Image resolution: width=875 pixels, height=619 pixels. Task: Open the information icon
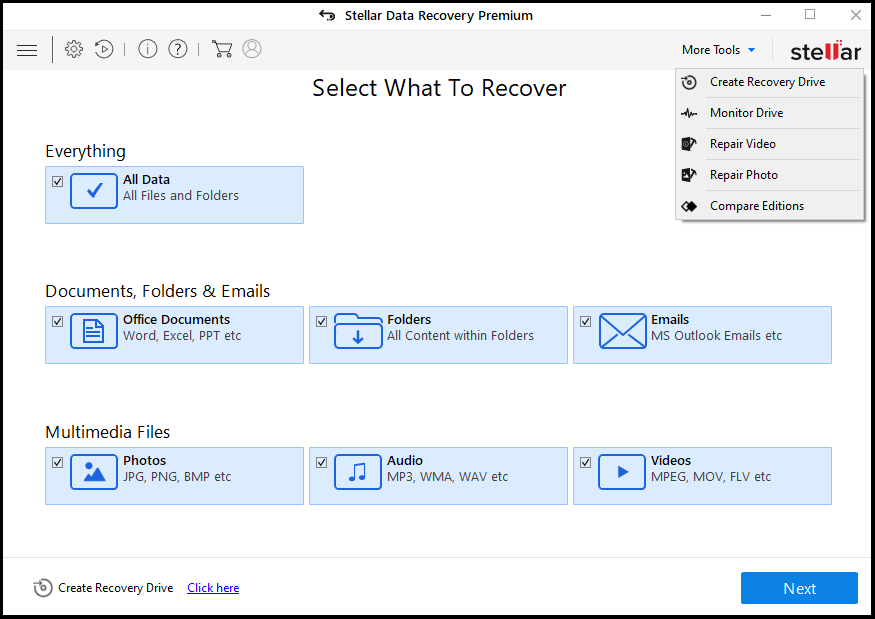(x=147, y=49)
